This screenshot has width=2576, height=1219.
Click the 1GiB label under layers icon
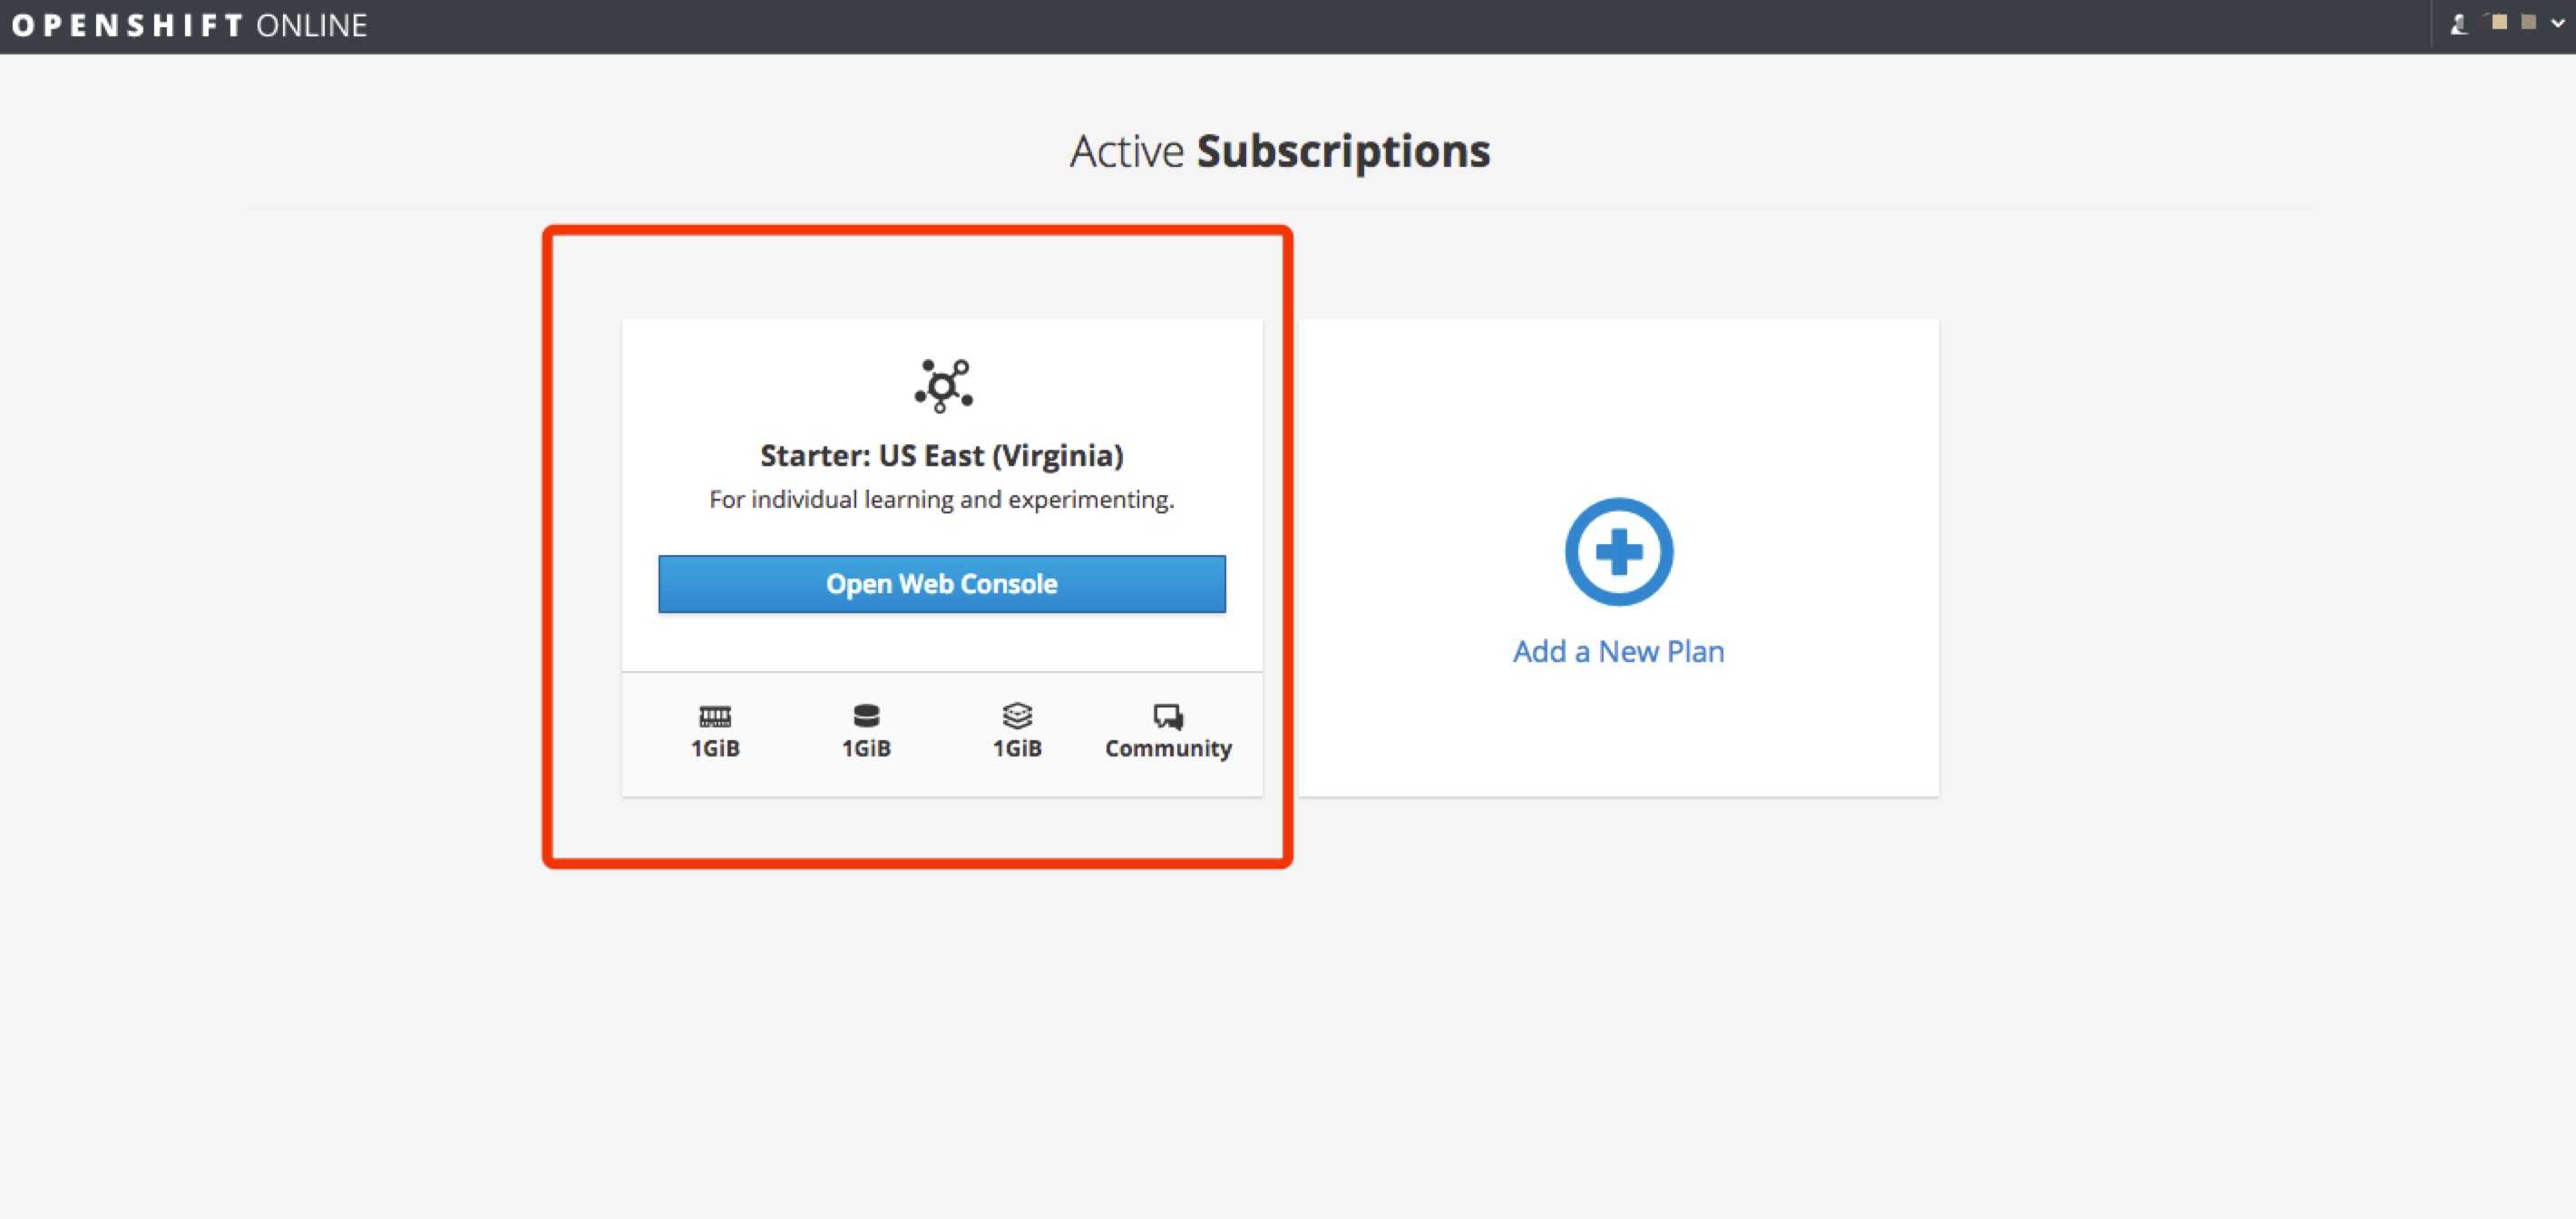(x=1017, y=748)
